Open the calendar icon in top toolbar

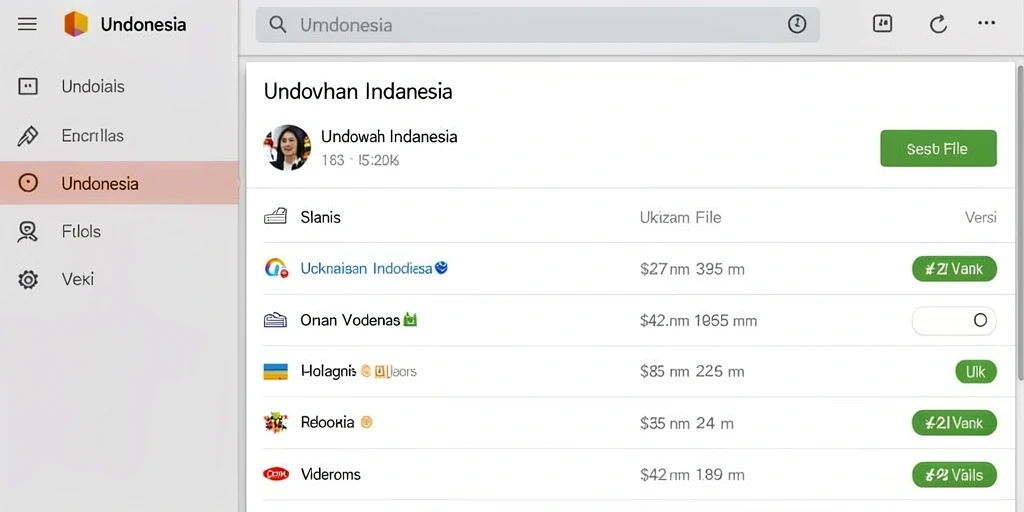[x=882, y=24]
